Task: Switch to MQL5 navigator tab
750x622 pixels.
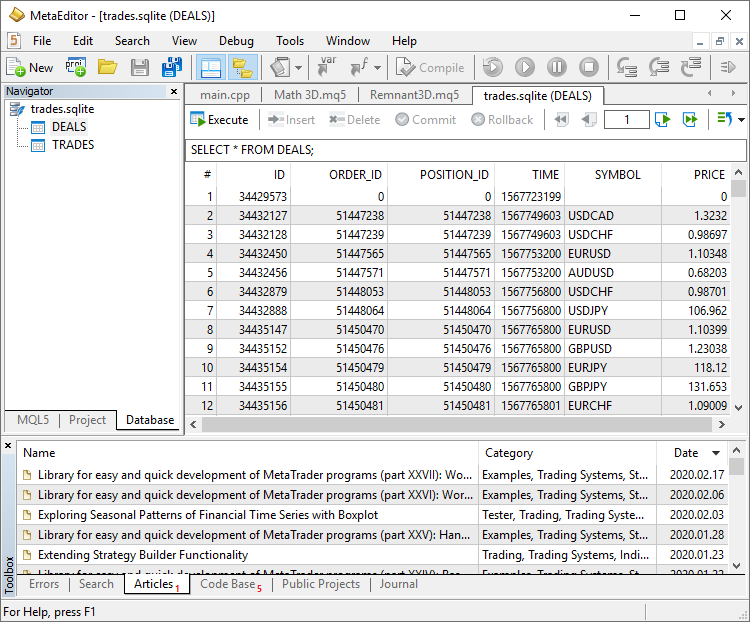Action: 33,420
